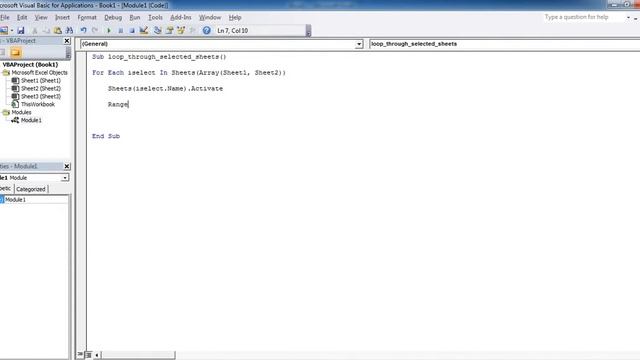Toggle Folders icon in Project Explorer

click(x=16, y=53)
